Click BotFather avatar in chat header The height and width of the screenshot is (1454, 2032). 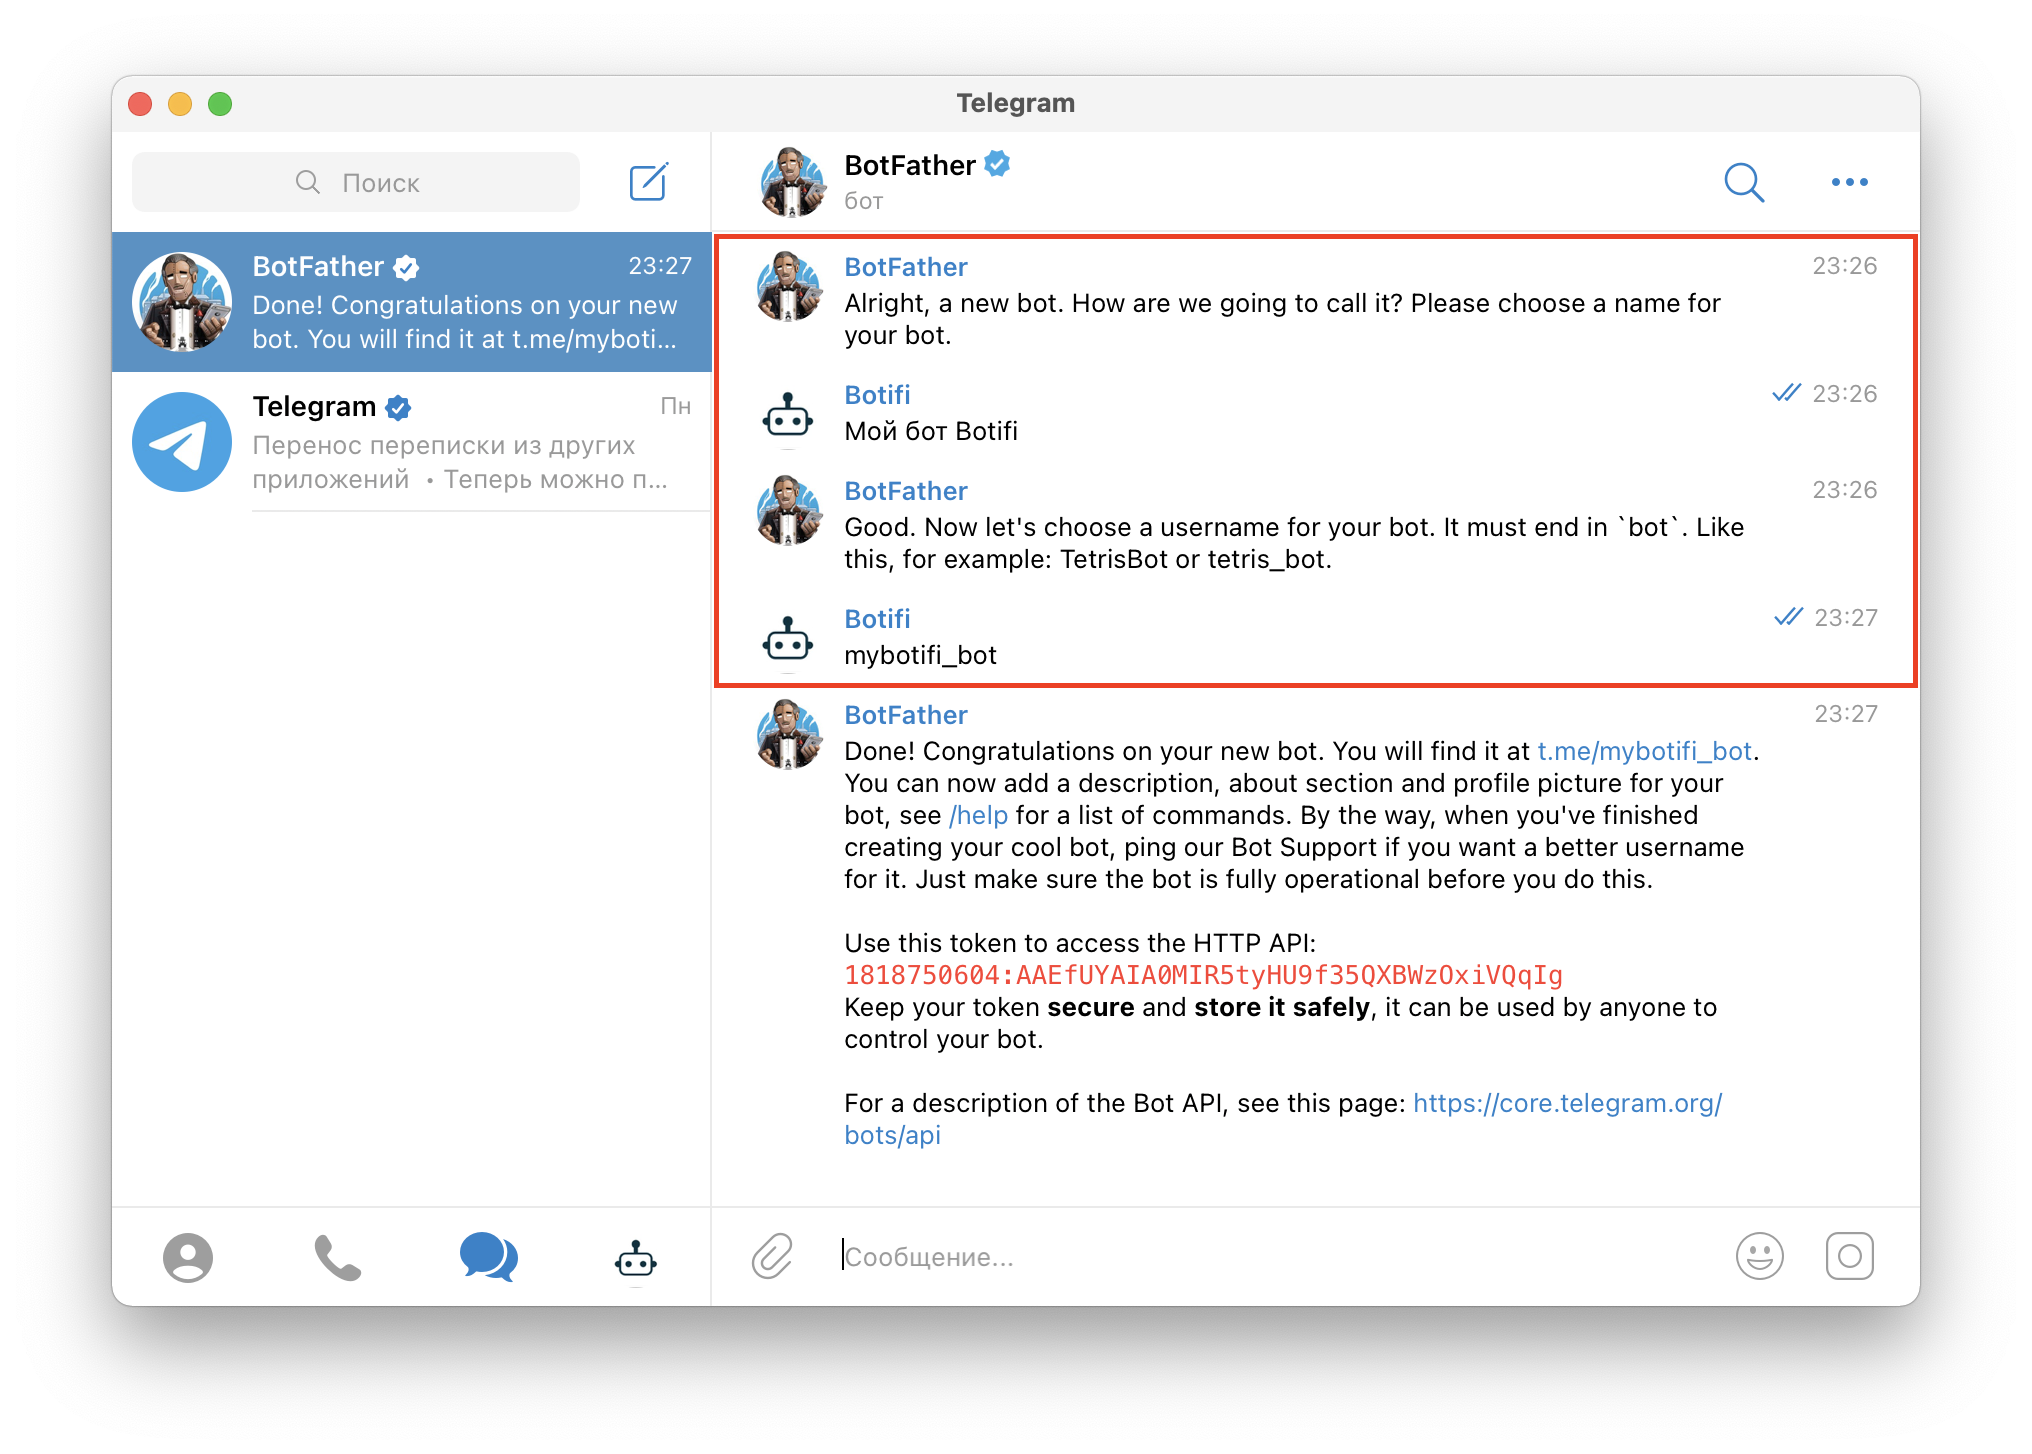pos(792,182)
